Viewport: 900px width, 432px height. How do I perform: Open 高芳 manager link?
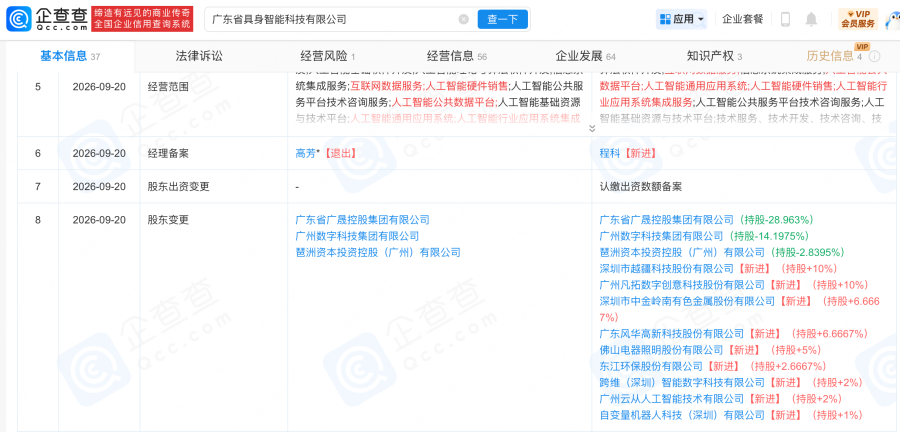[x=305, y=153]
